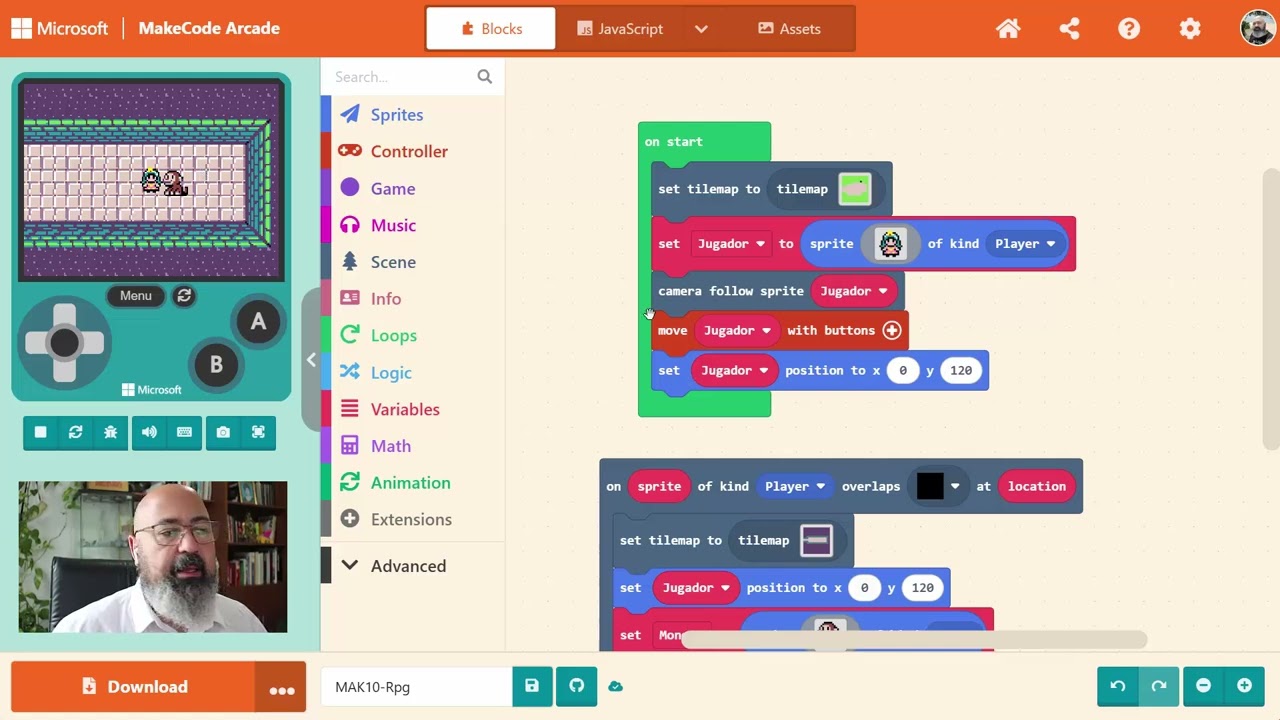Open the Sprites toolbox category

coord(412,115)
